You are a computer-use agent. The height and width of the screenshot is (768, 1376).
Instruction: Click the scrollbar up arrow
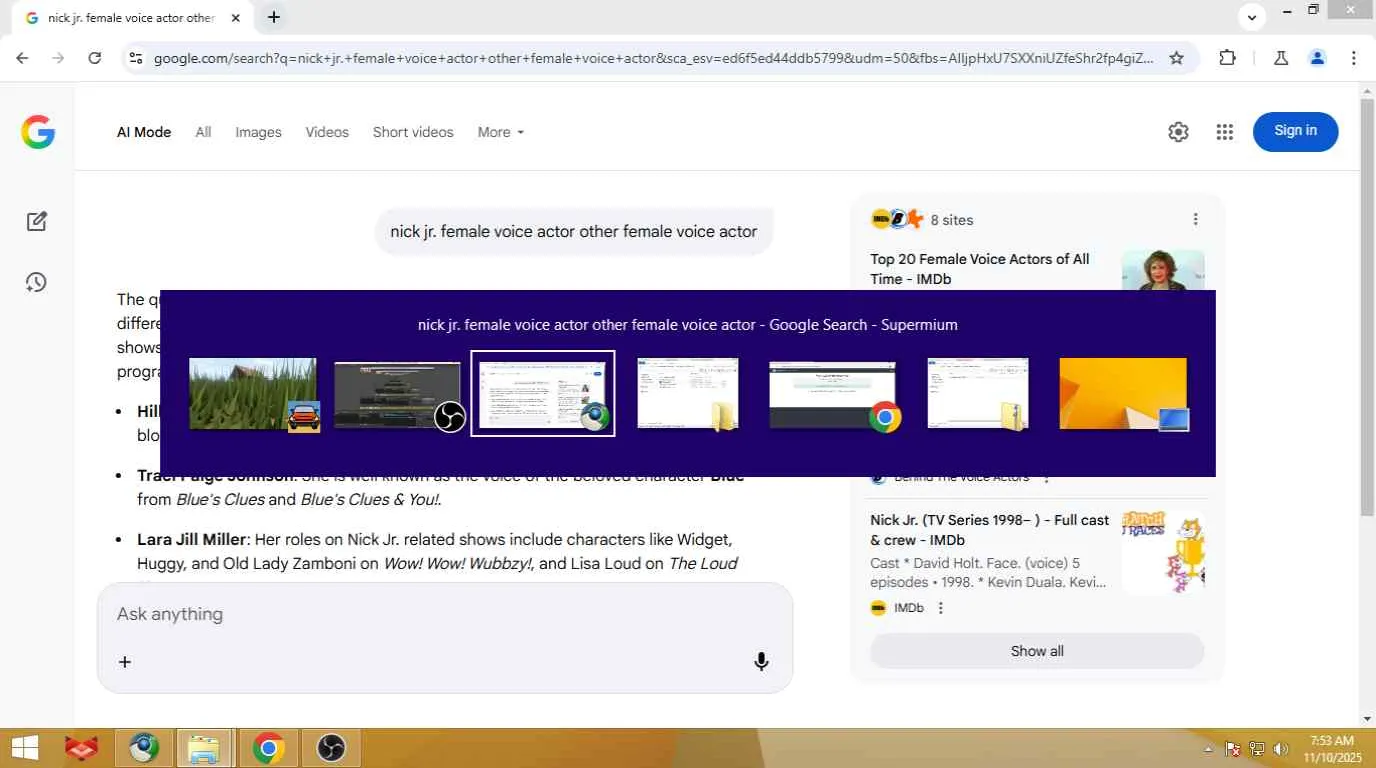pyautogui.click(x=1367, y=92)
